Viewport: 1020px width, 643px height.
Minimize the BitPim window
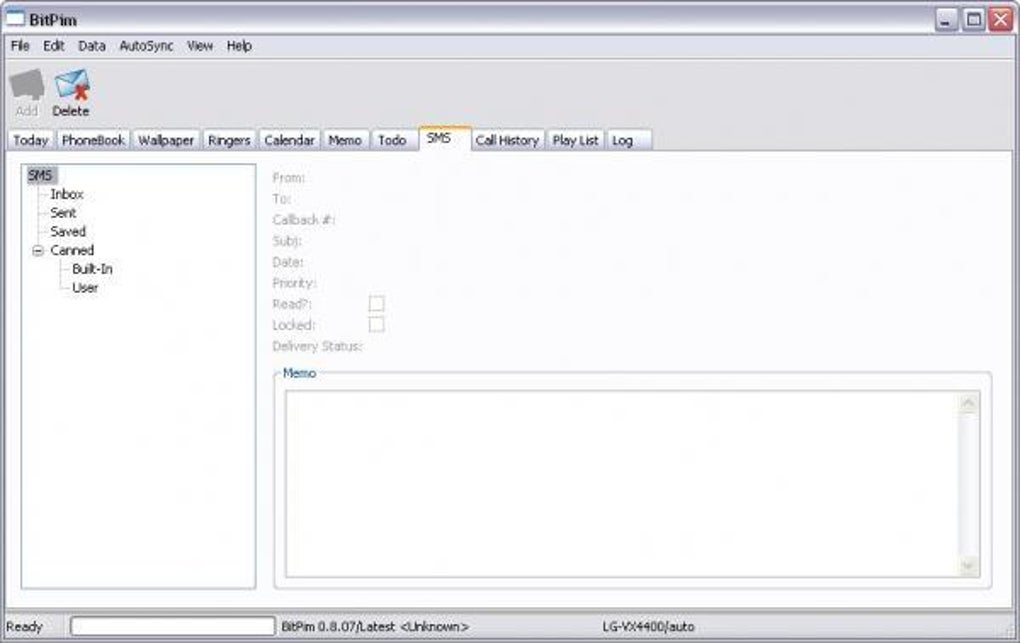click(946, 20)
